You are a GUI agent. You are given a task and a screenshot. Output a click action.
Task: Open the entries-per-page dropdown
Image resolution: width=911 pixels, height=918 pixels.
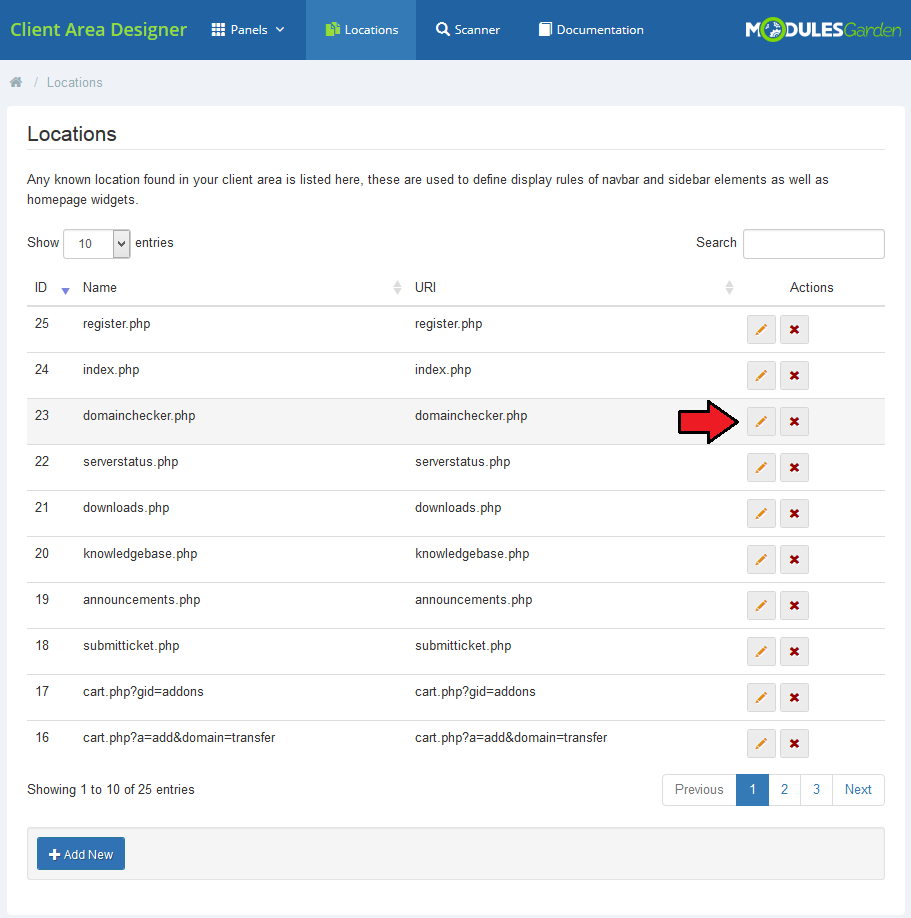(97, 244)
